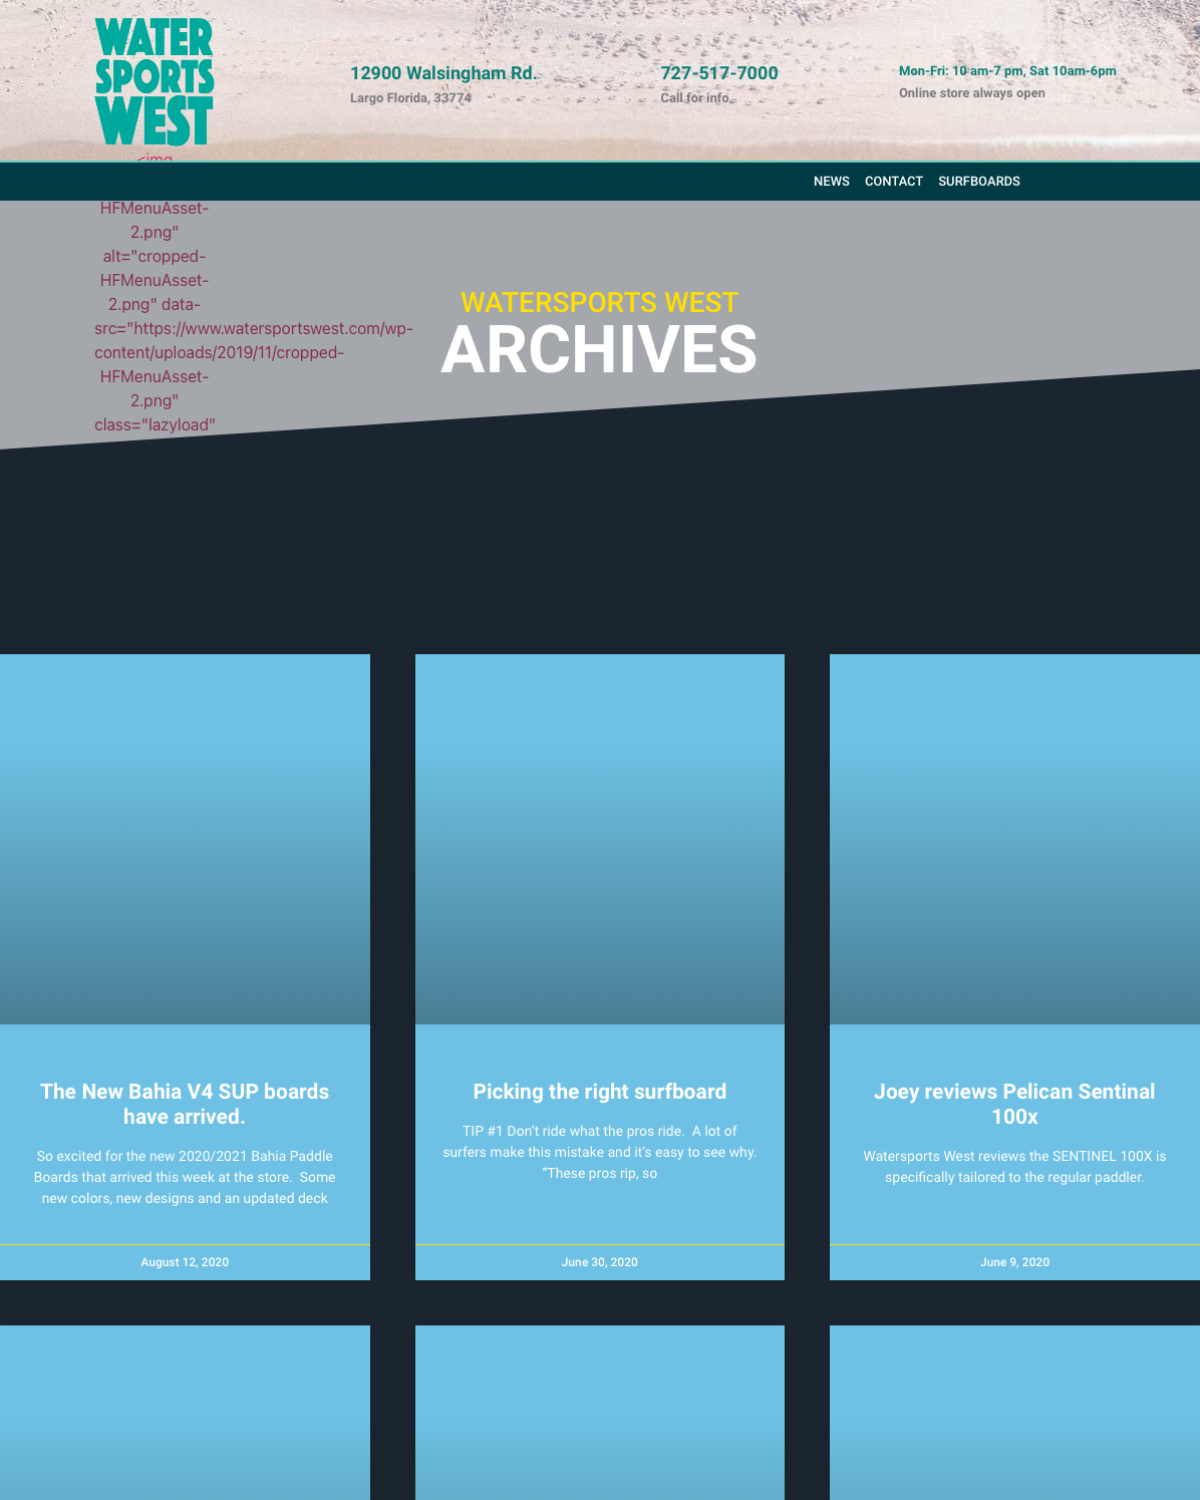Click the June 9, 2020 post date
Screen dimensions: 1200x1500
click(1014, 1262)
